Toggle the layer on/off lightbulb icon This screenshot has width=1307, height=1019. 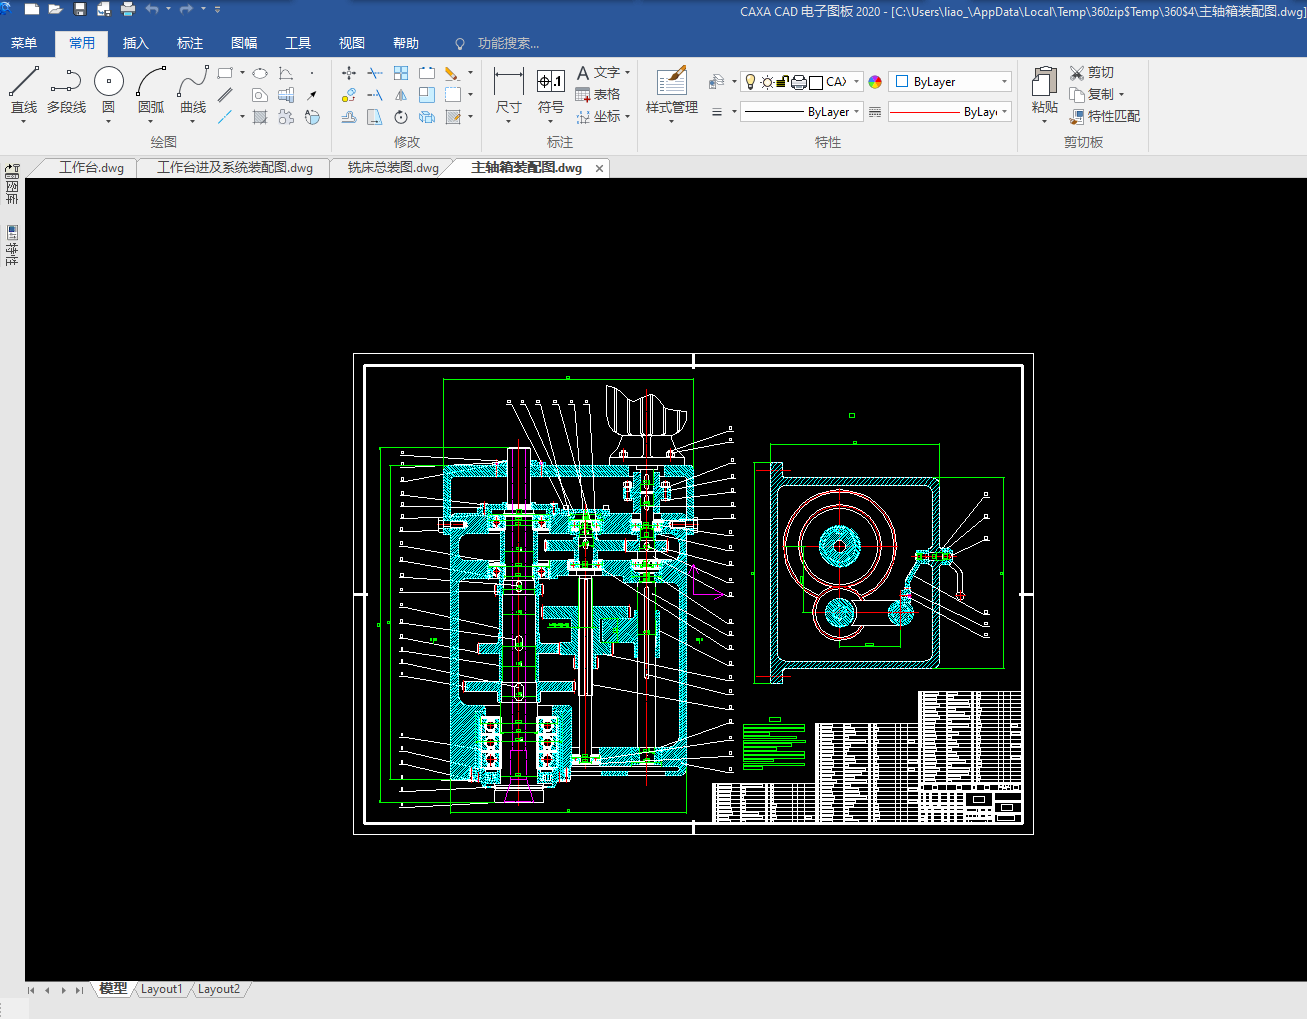(751, 82)
